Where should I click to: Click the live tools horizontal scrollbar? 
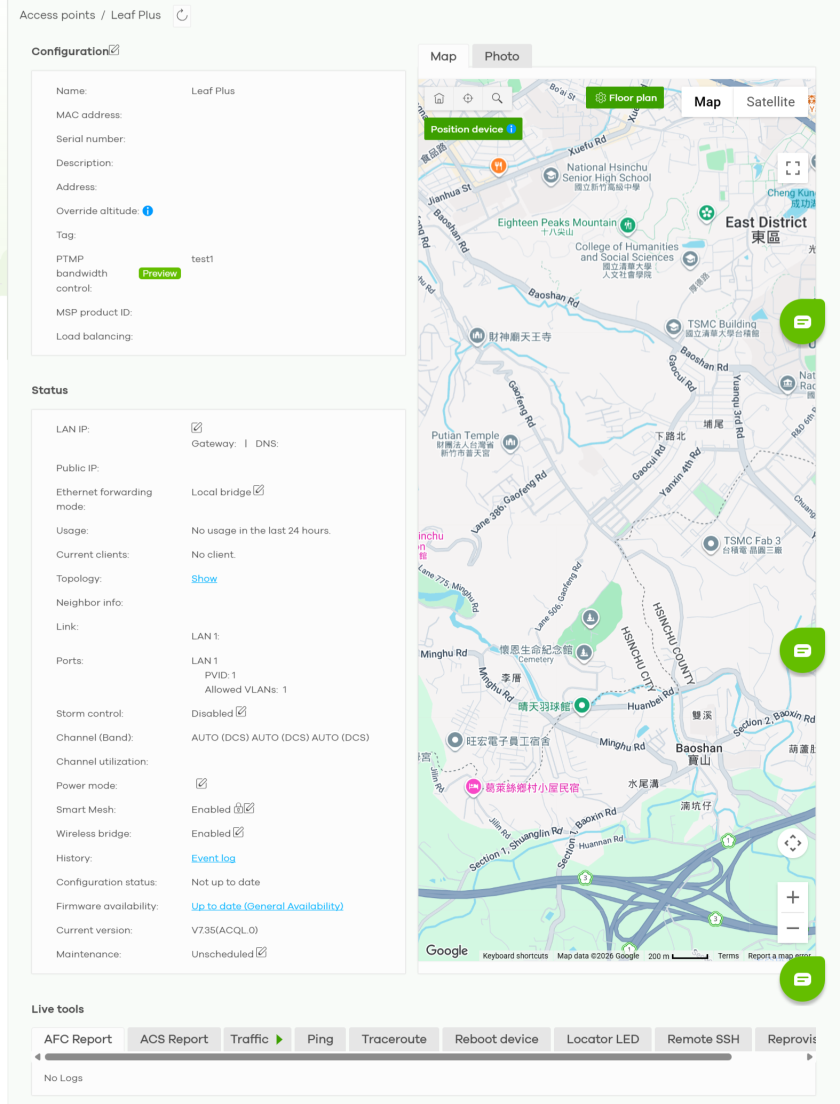tap(388, 1057)
